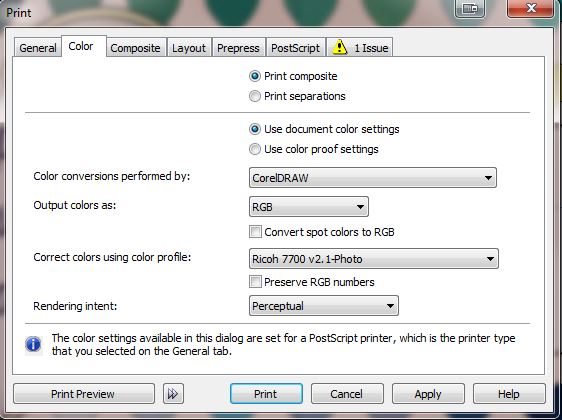The height and width of the screenshot is (420, 562).
Task: Click the blue info icon
Action: pyautogui.click(x=33, y=344)
